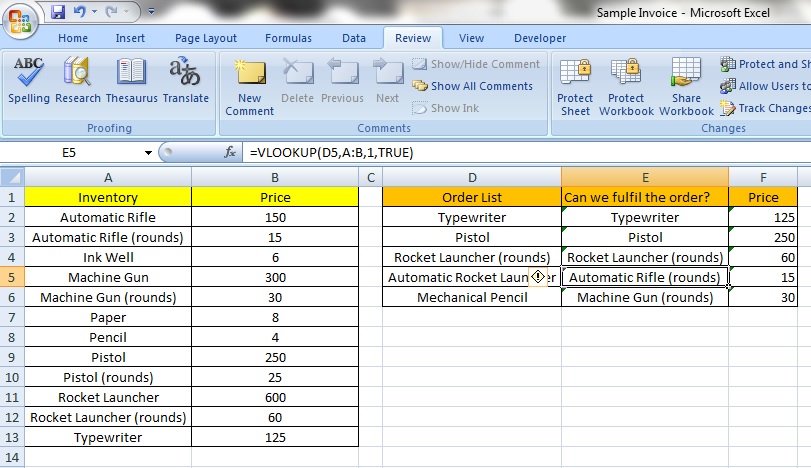Click inside the formula bar VLOOKUP text
The image size is (811, 468).
pos(331,153)
